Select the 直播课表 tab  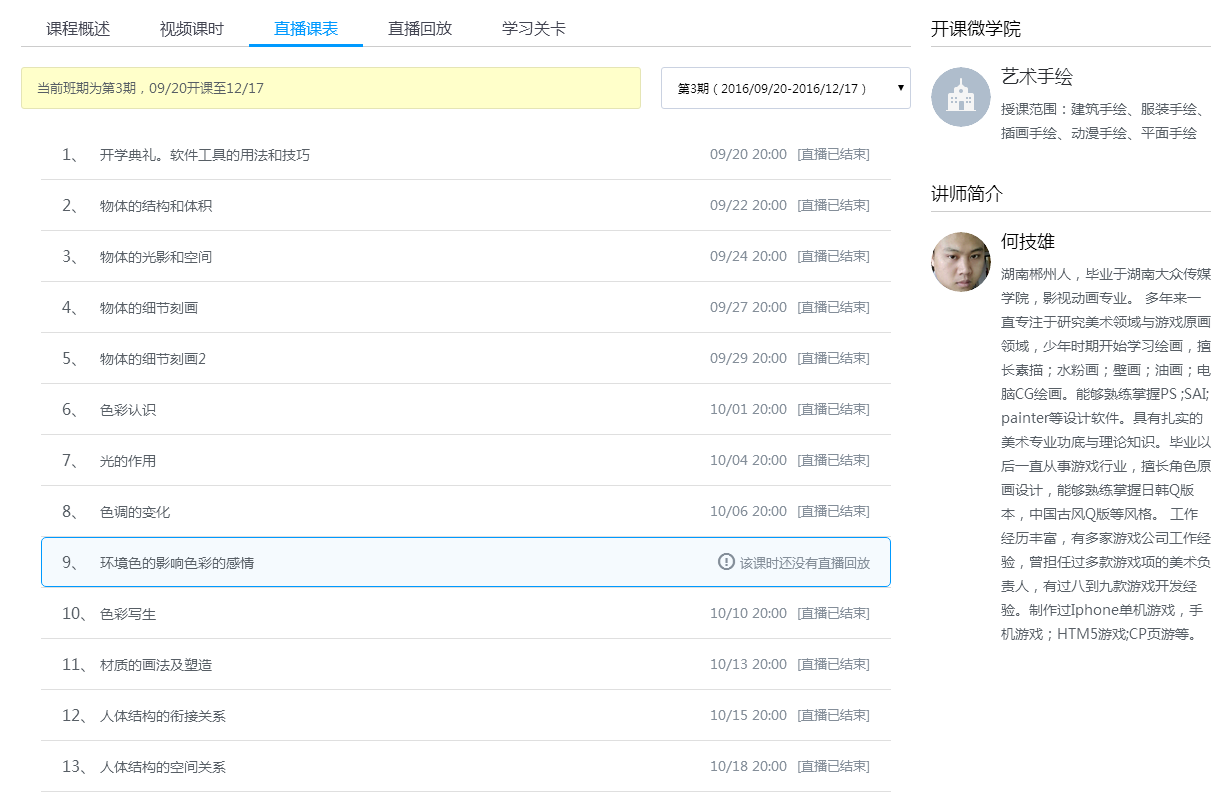point(306,28)
